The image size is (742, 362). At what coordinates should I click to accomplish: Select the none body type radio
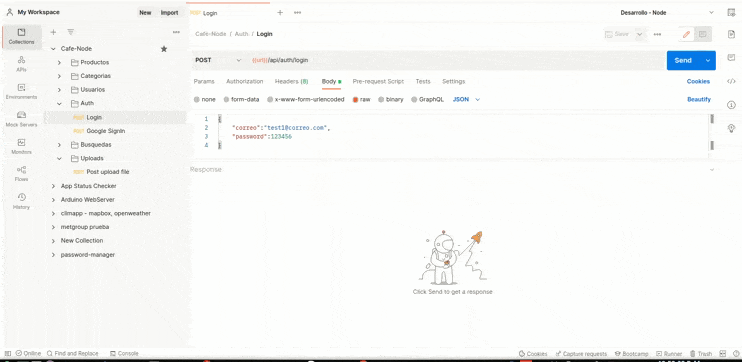tap(197, 99)
